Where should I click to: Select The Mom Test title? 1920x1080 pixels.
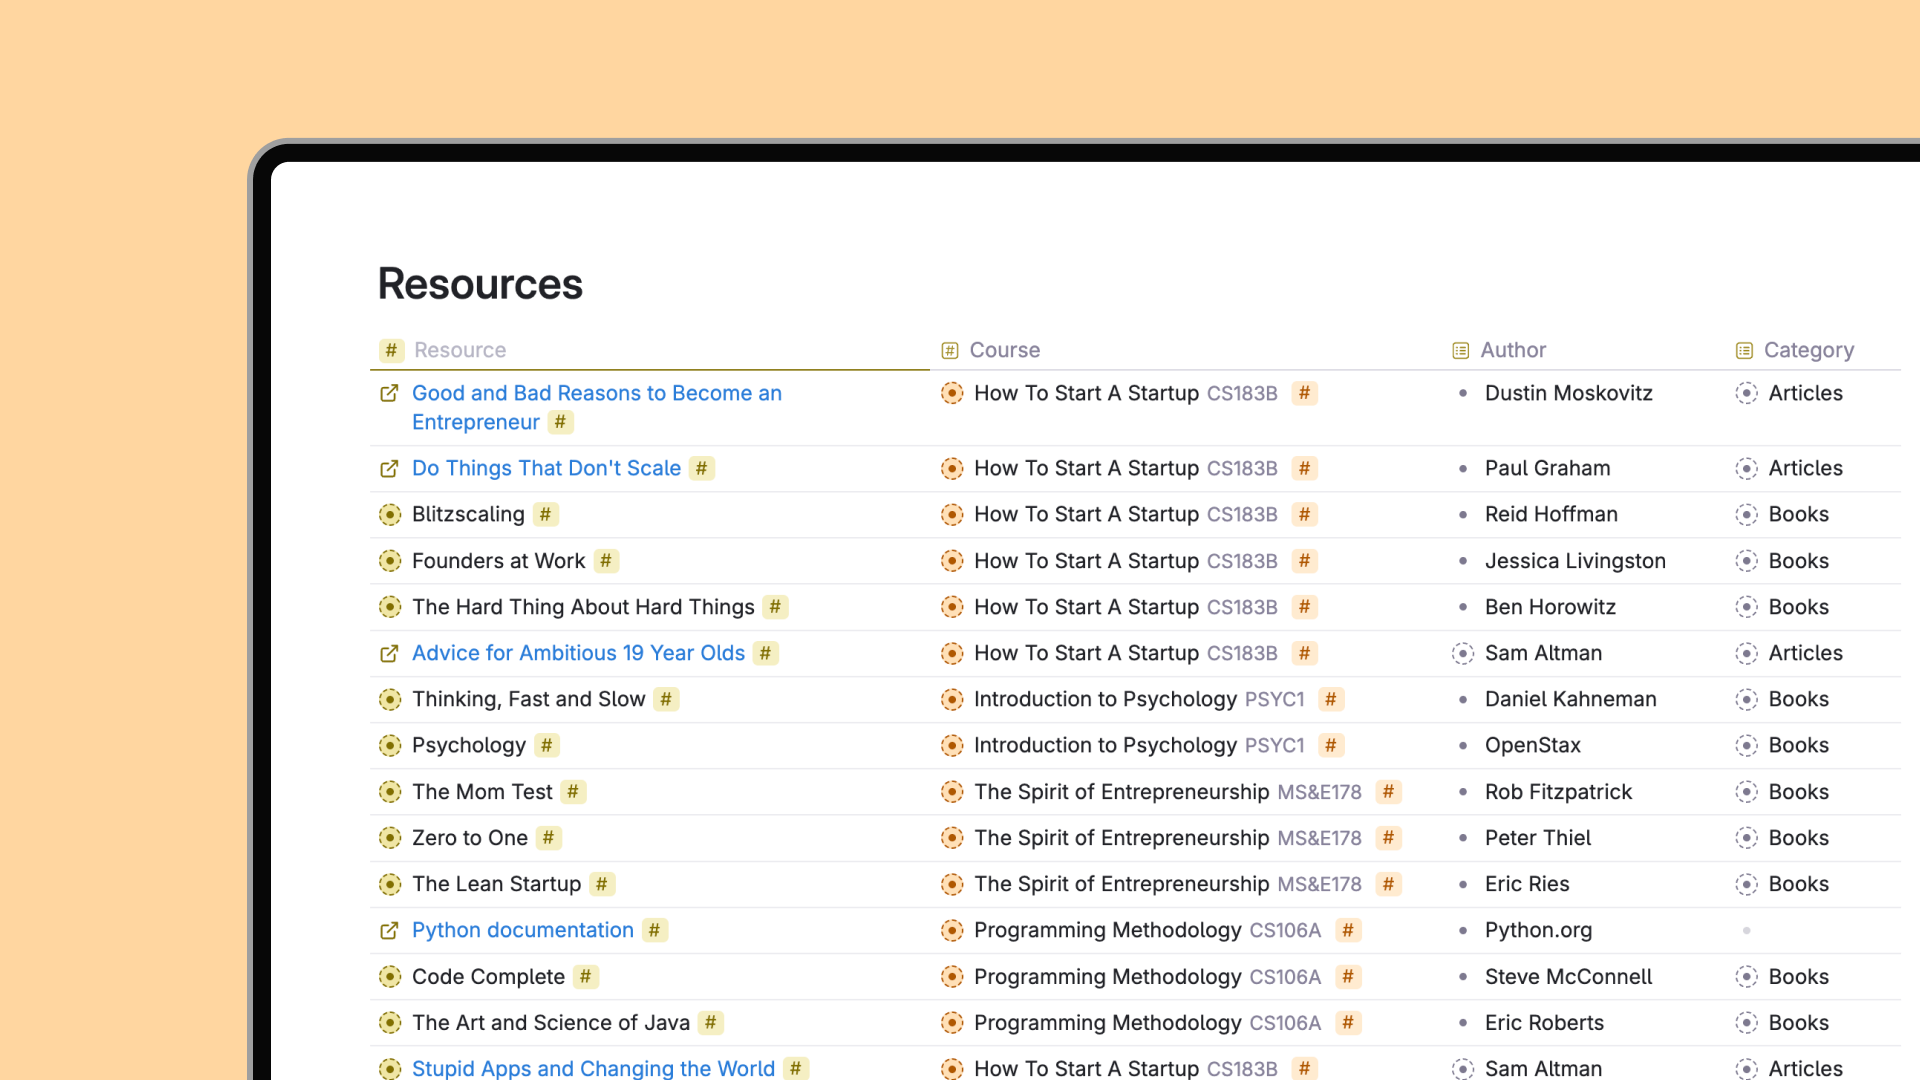[x=482, y=792]
